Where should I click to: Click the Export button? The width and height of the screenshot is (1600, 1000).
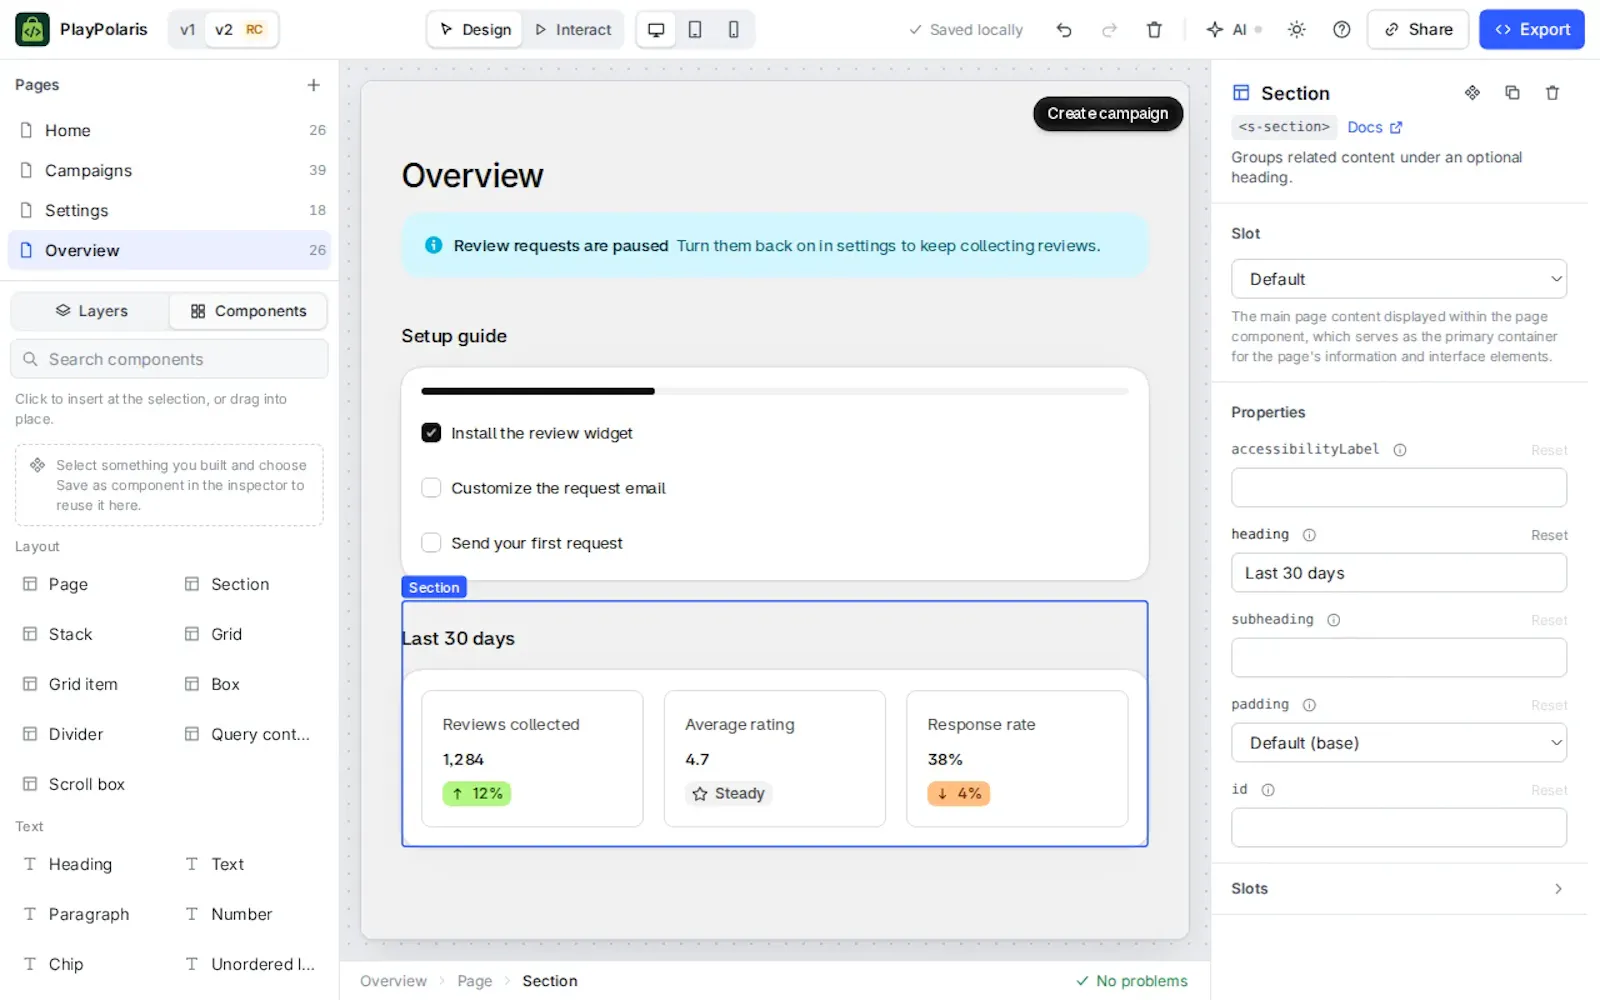tap(1532, 30)
